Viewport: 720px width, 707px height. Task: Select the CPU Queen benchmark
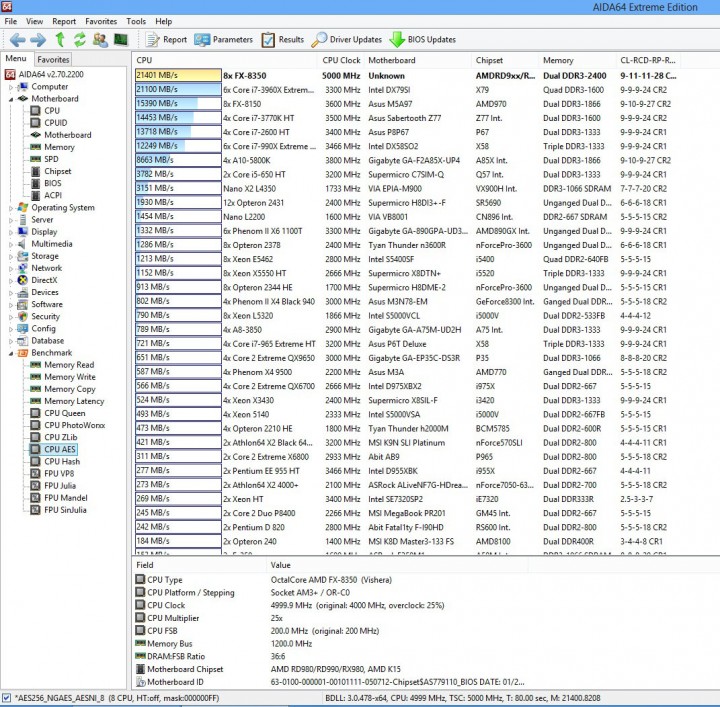(58, 413)
